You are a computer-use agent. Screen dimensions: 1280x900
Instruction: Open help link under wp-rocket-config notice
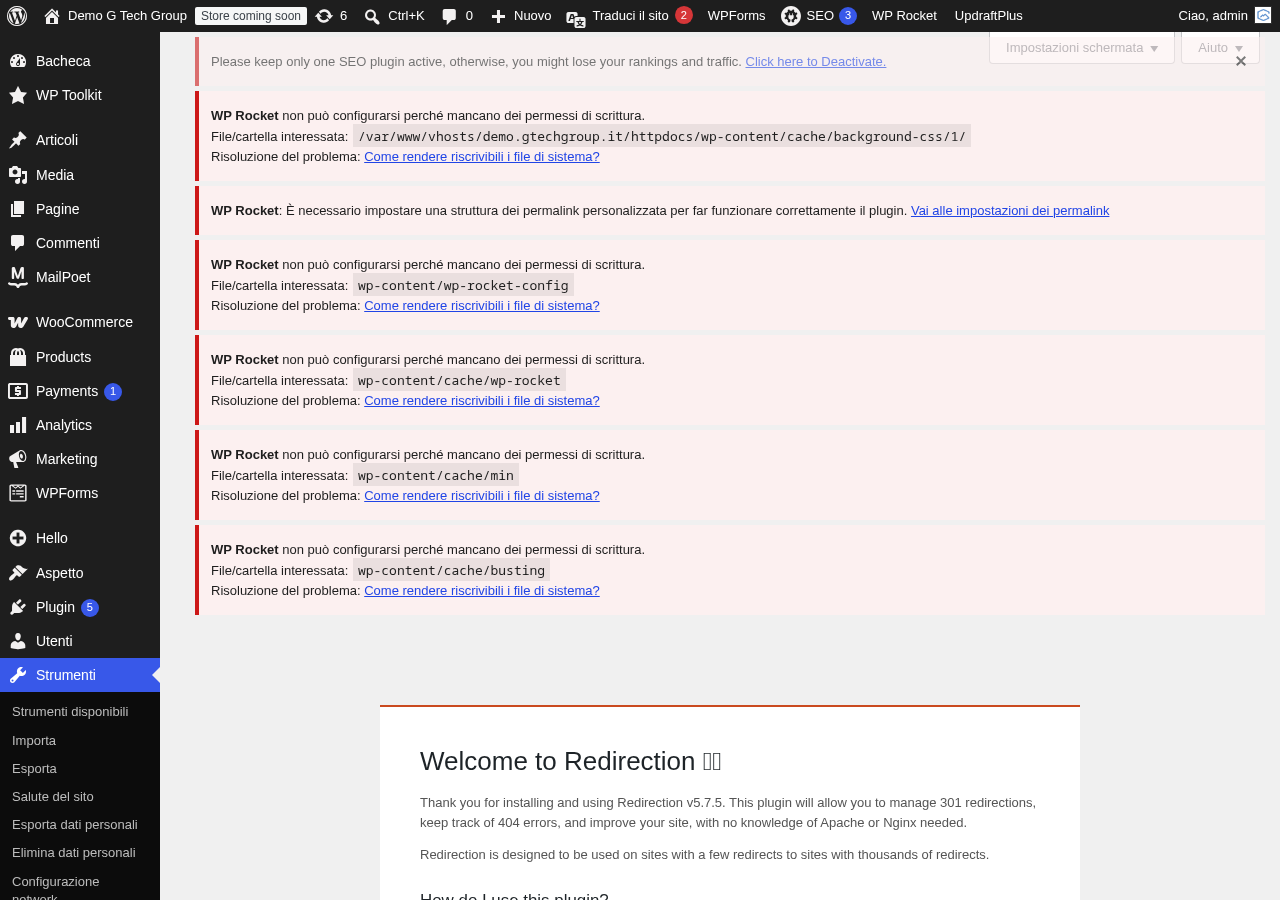pos(482,305)
